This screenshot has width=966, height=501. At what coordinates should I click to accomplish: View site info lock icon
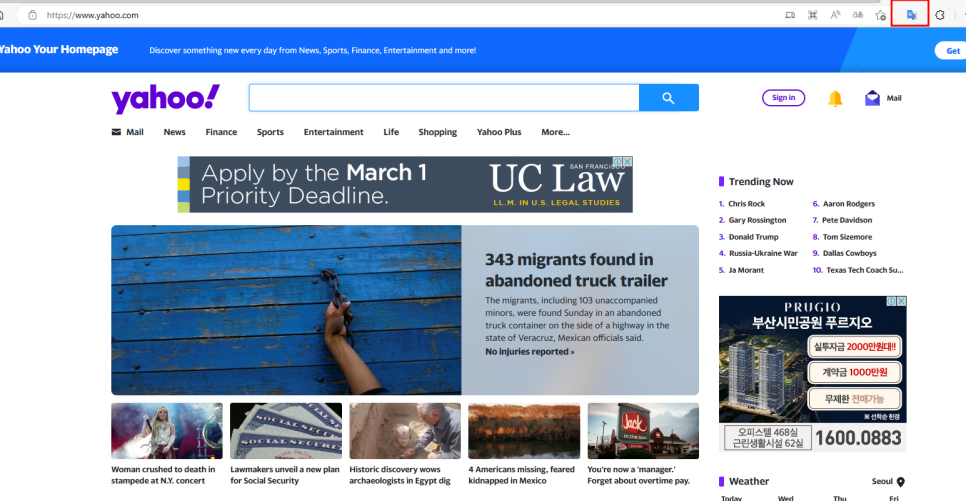tap(32, 15)
